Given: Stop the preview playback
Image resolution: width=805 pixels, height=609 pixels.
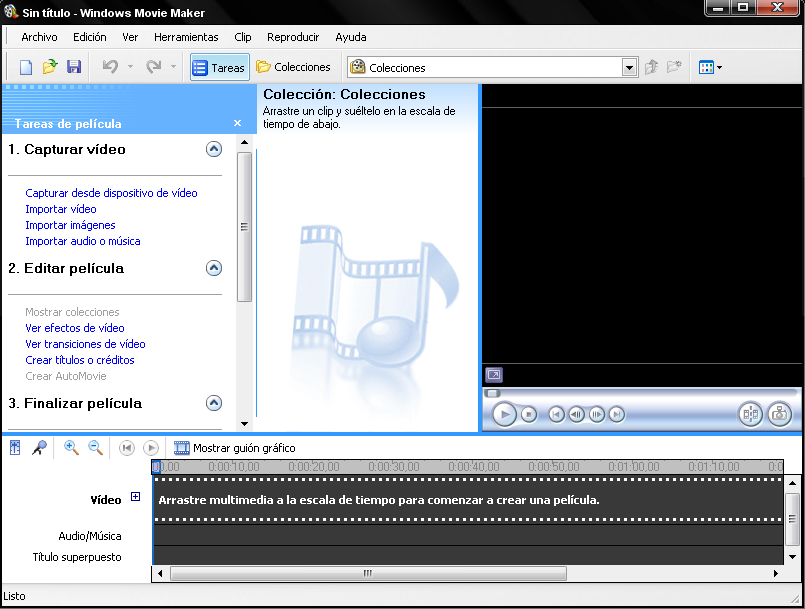Looking at the screenshot, I should tap(529, 414).
